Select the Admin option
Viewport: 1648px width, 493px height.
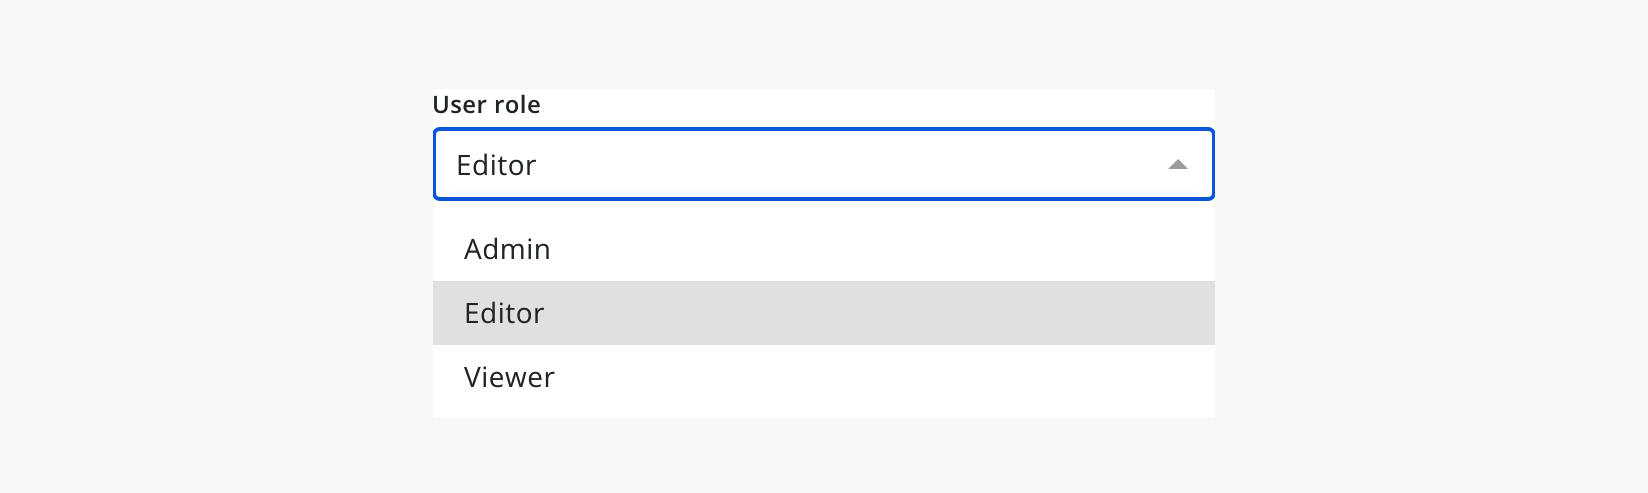tap(824, 249)
